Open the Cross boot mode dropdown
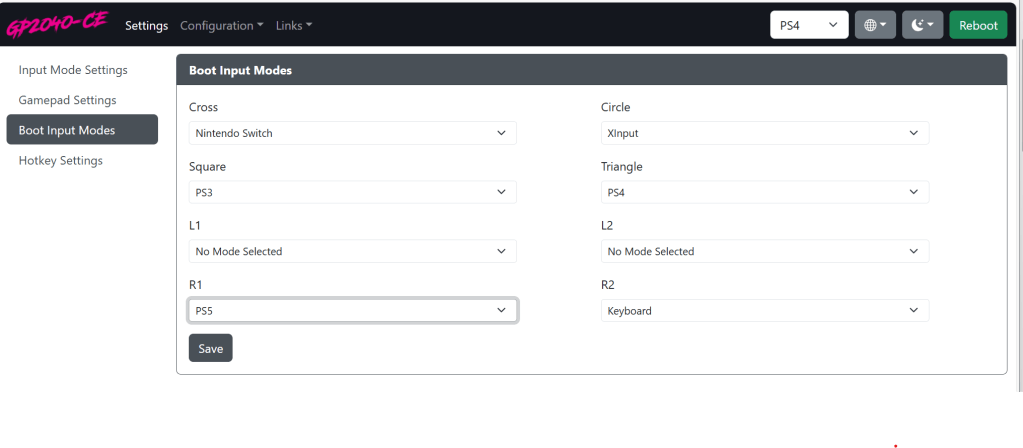 [x=352, y=133]
